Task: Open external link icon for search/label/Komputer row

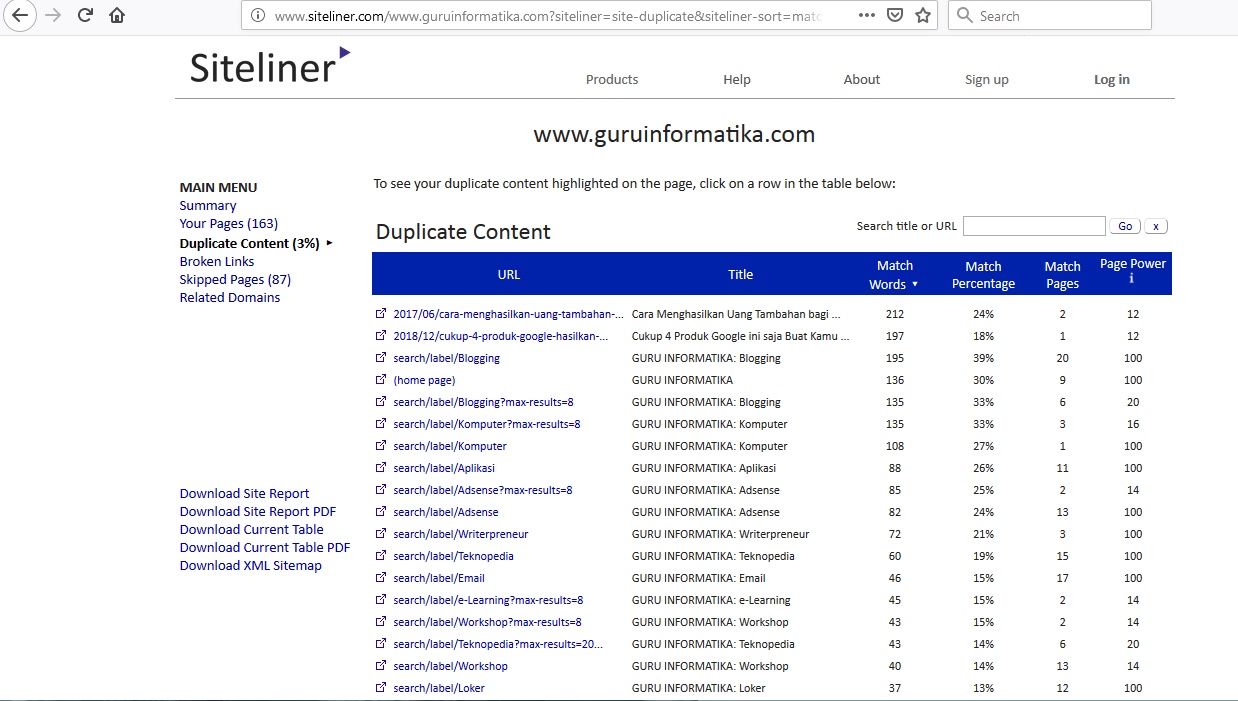Action: pyautogui.click(x=380, y=445)
